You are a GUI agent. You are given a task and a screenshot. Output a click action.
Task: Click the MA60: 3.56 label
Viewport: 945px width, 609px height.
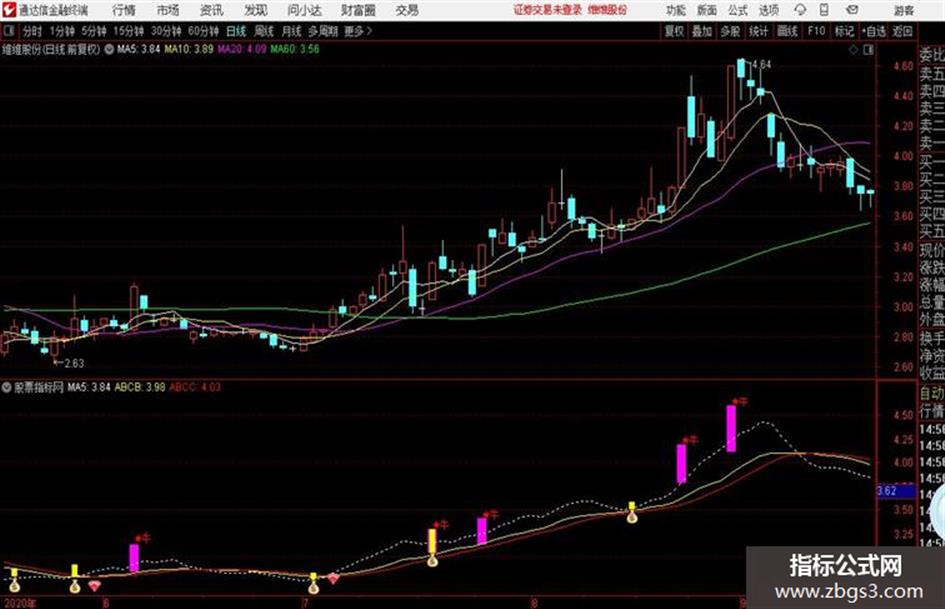[295, 49]
